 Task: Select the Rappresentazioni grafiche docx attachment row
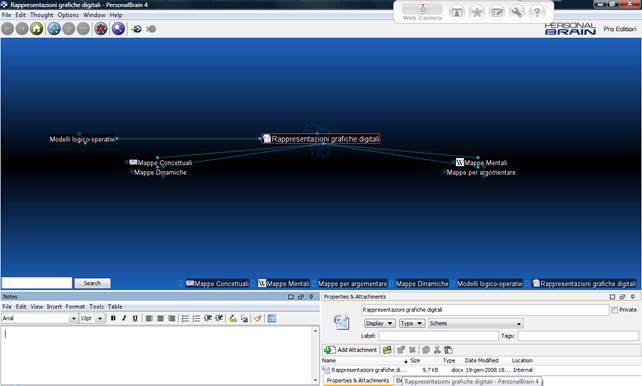[x=481, y=370]
